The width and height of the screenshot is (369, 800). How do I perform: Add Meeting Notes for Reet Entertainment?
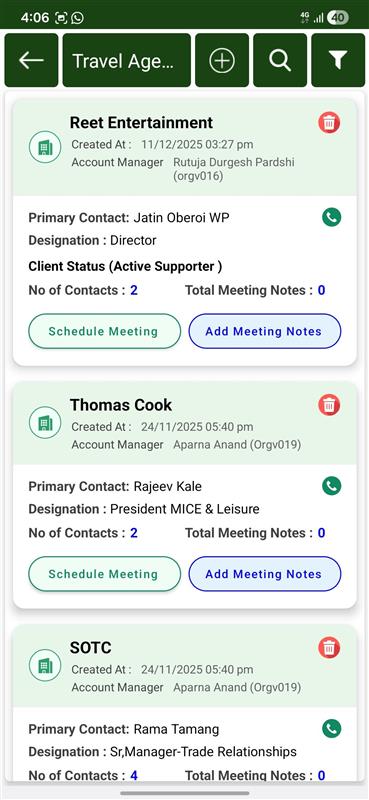[264, 331]
